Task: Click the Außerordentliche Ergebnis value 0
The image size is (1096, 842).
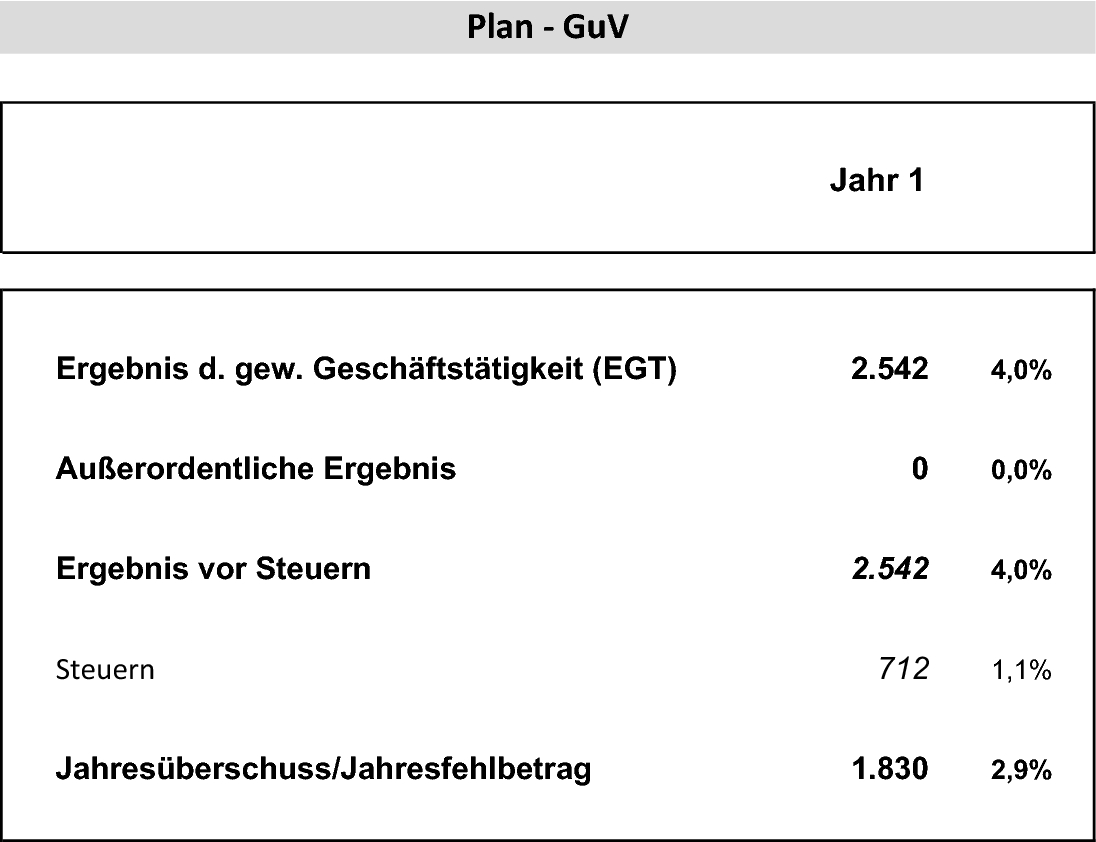Action: (920, 468)
